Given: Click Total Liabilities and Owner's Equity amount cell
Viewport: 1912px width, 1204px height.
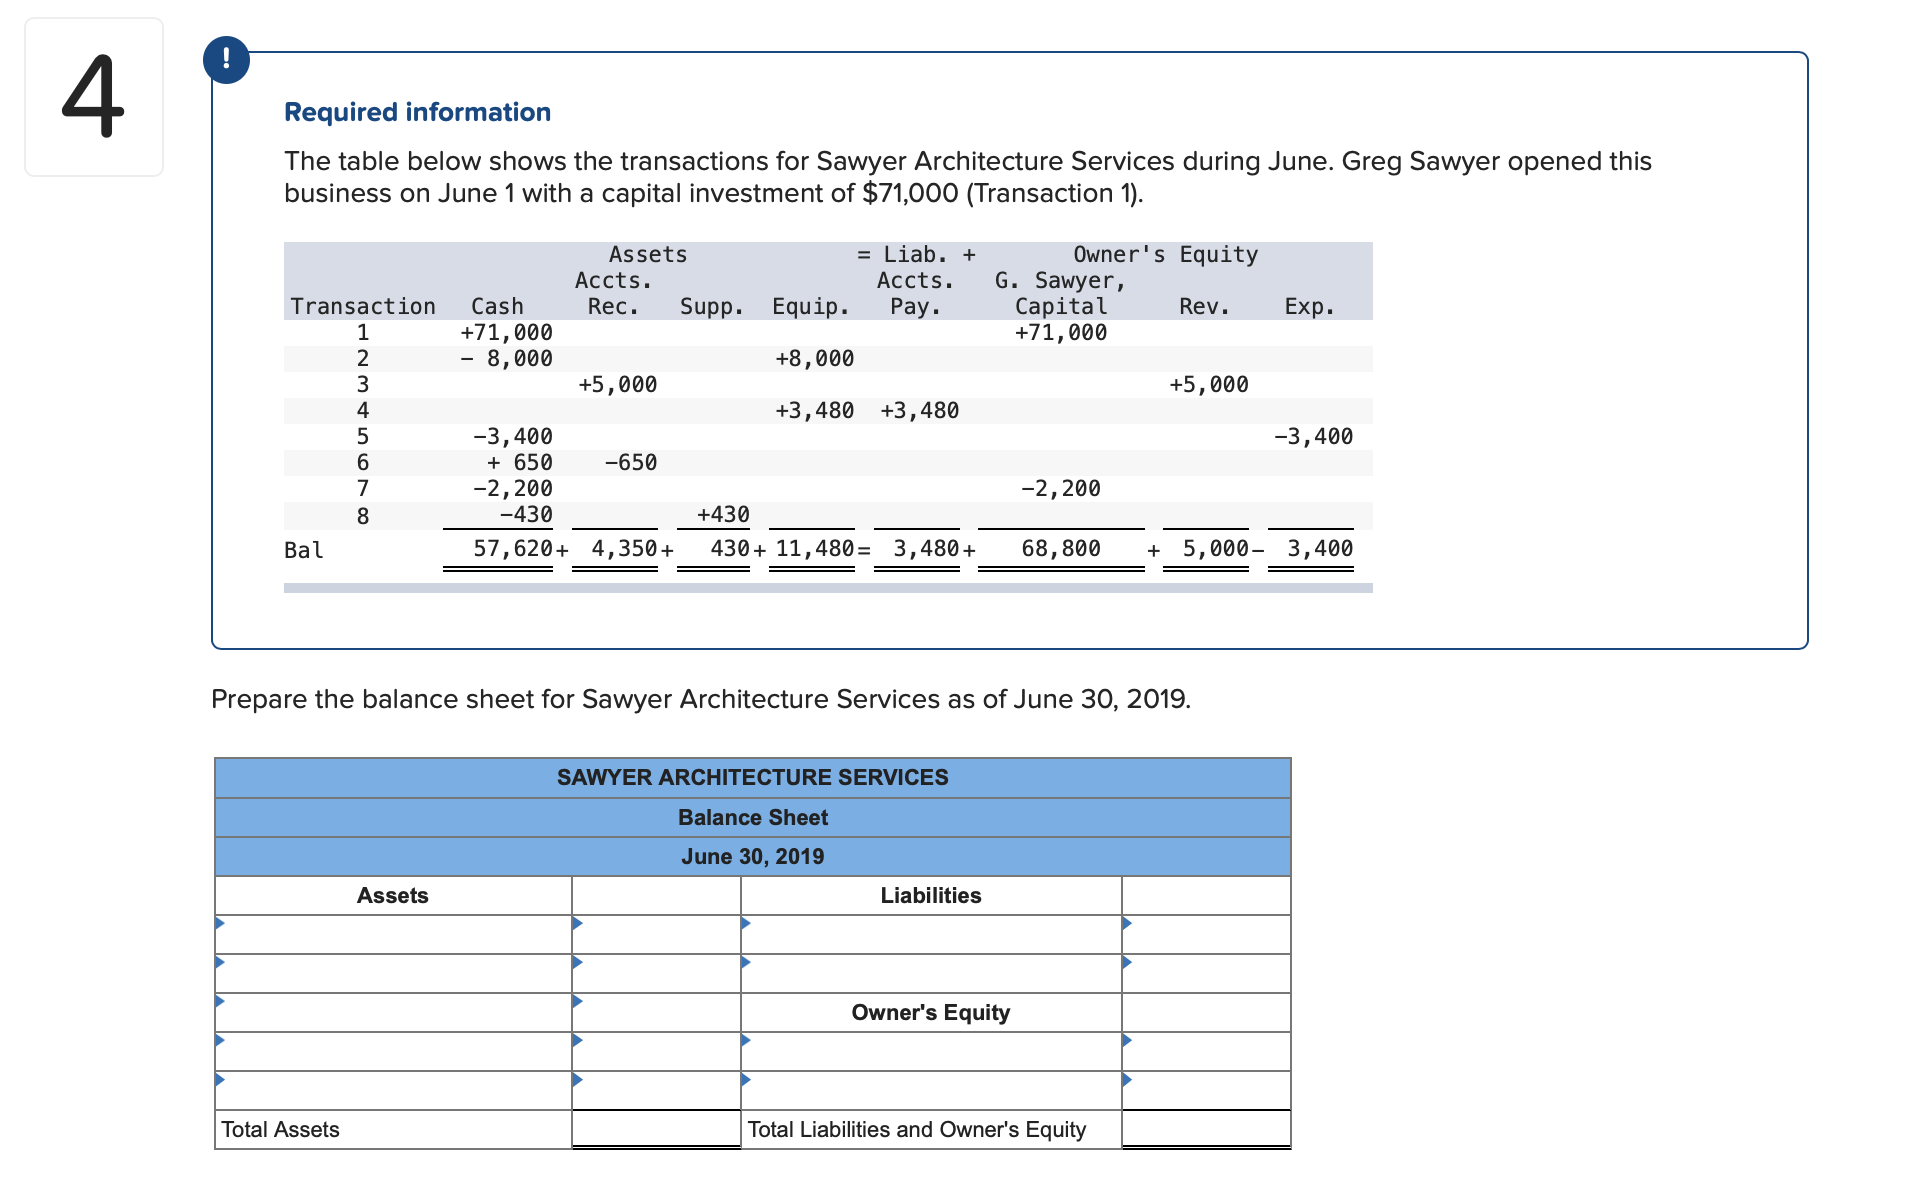Looking at the screenshot, I should pos(1206,1130).
